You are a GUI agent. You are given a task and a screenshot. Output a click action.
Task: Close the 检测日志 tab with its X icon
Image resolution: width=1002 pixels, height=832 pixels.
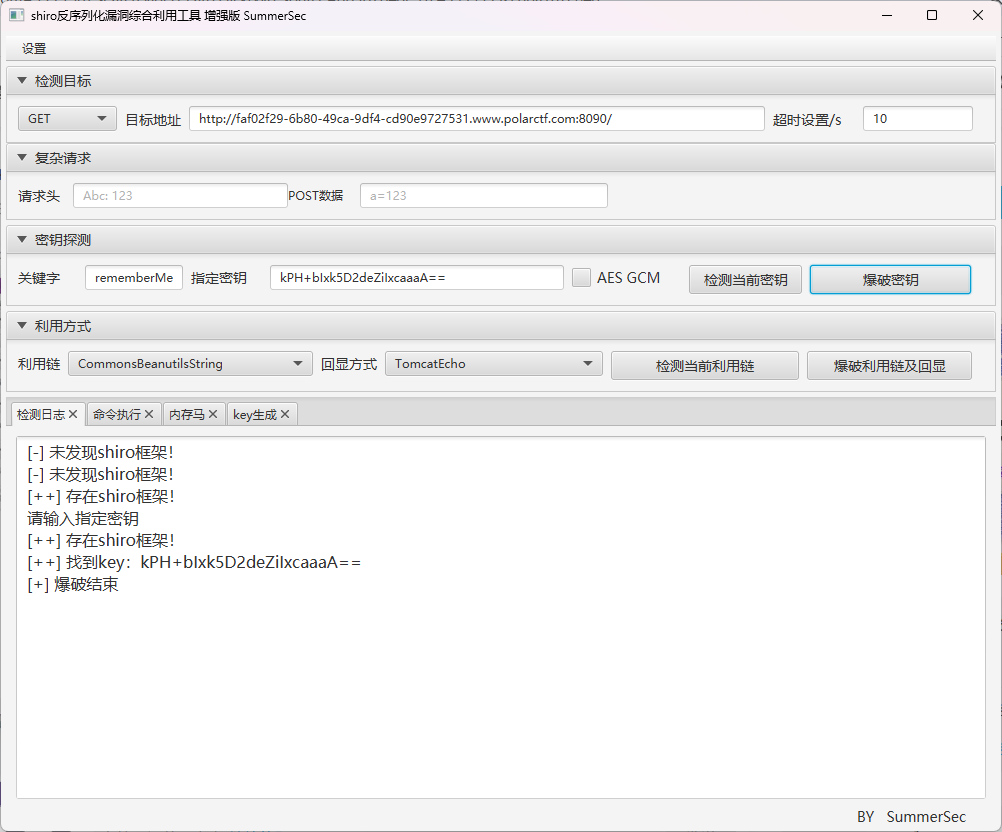coord(73,413)
